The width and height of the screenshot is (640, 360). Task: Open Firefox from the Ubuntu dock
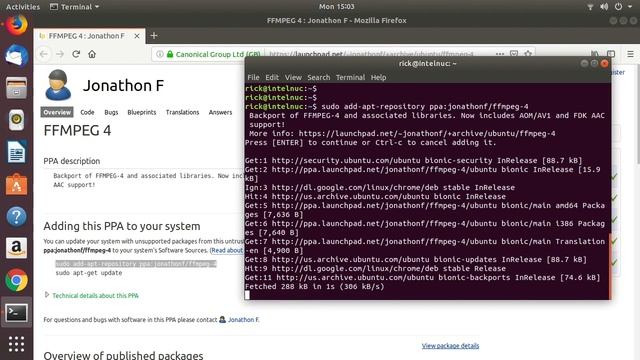(x=16, y=24)
